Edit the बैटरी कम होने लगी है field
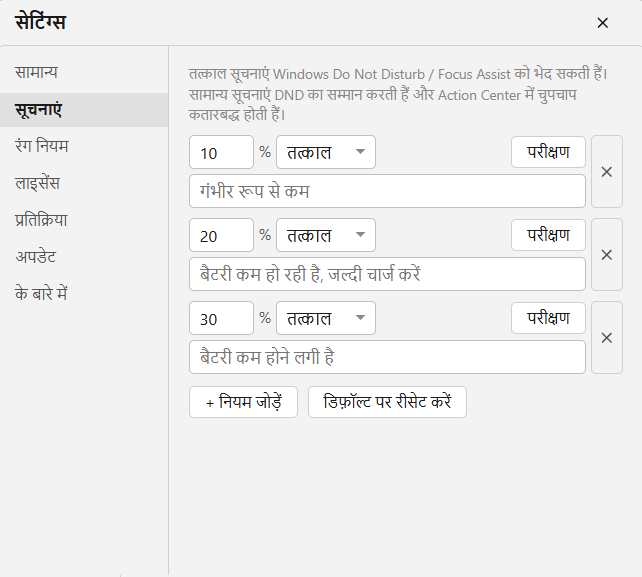 (x=387, y=357)
